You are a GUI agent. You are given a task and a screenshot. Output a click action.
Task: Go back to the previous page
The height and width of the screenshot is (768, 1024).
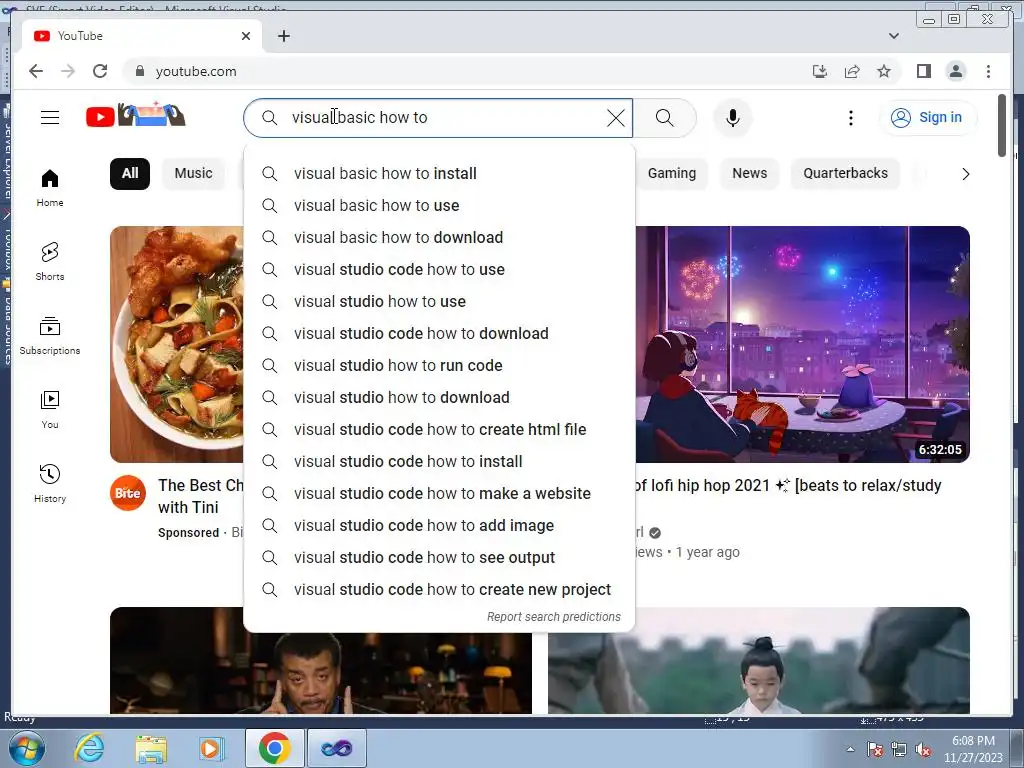(36, 71)
